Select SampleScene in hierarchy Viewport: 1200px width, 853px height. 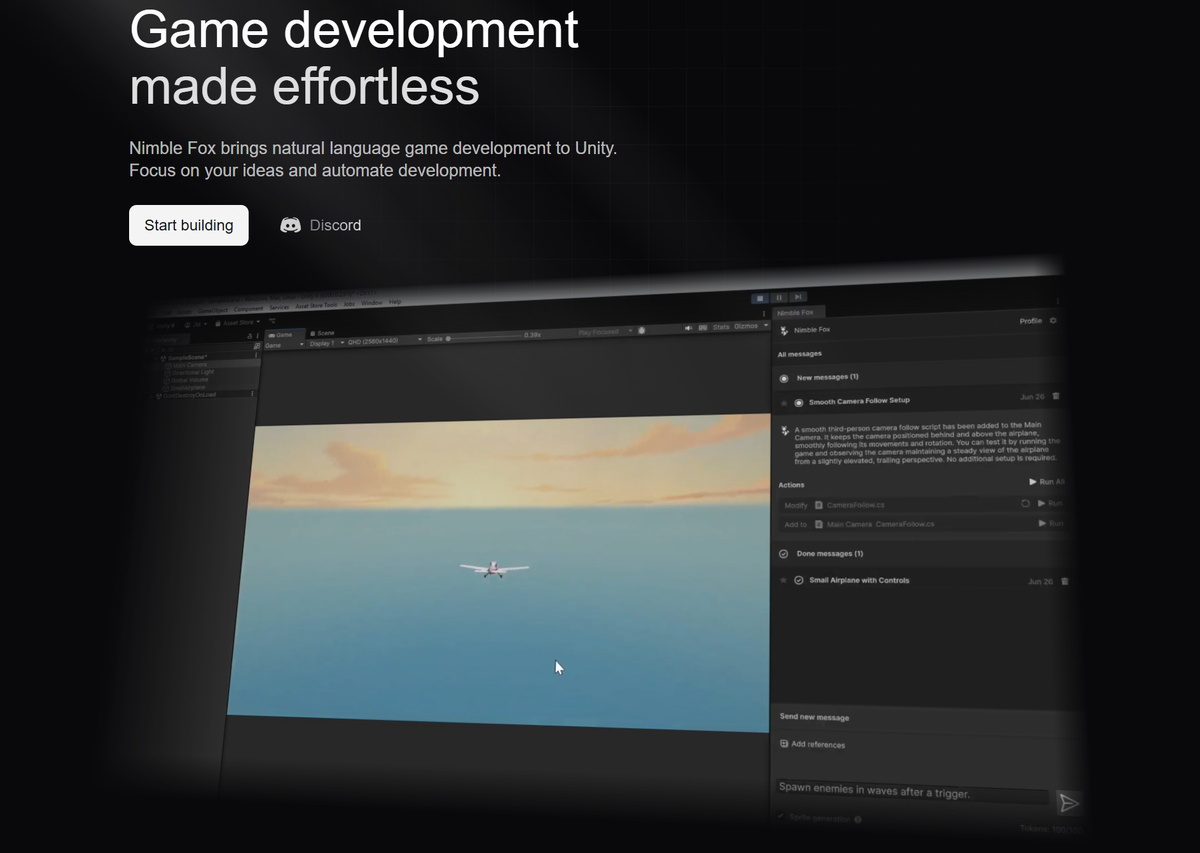187,358
